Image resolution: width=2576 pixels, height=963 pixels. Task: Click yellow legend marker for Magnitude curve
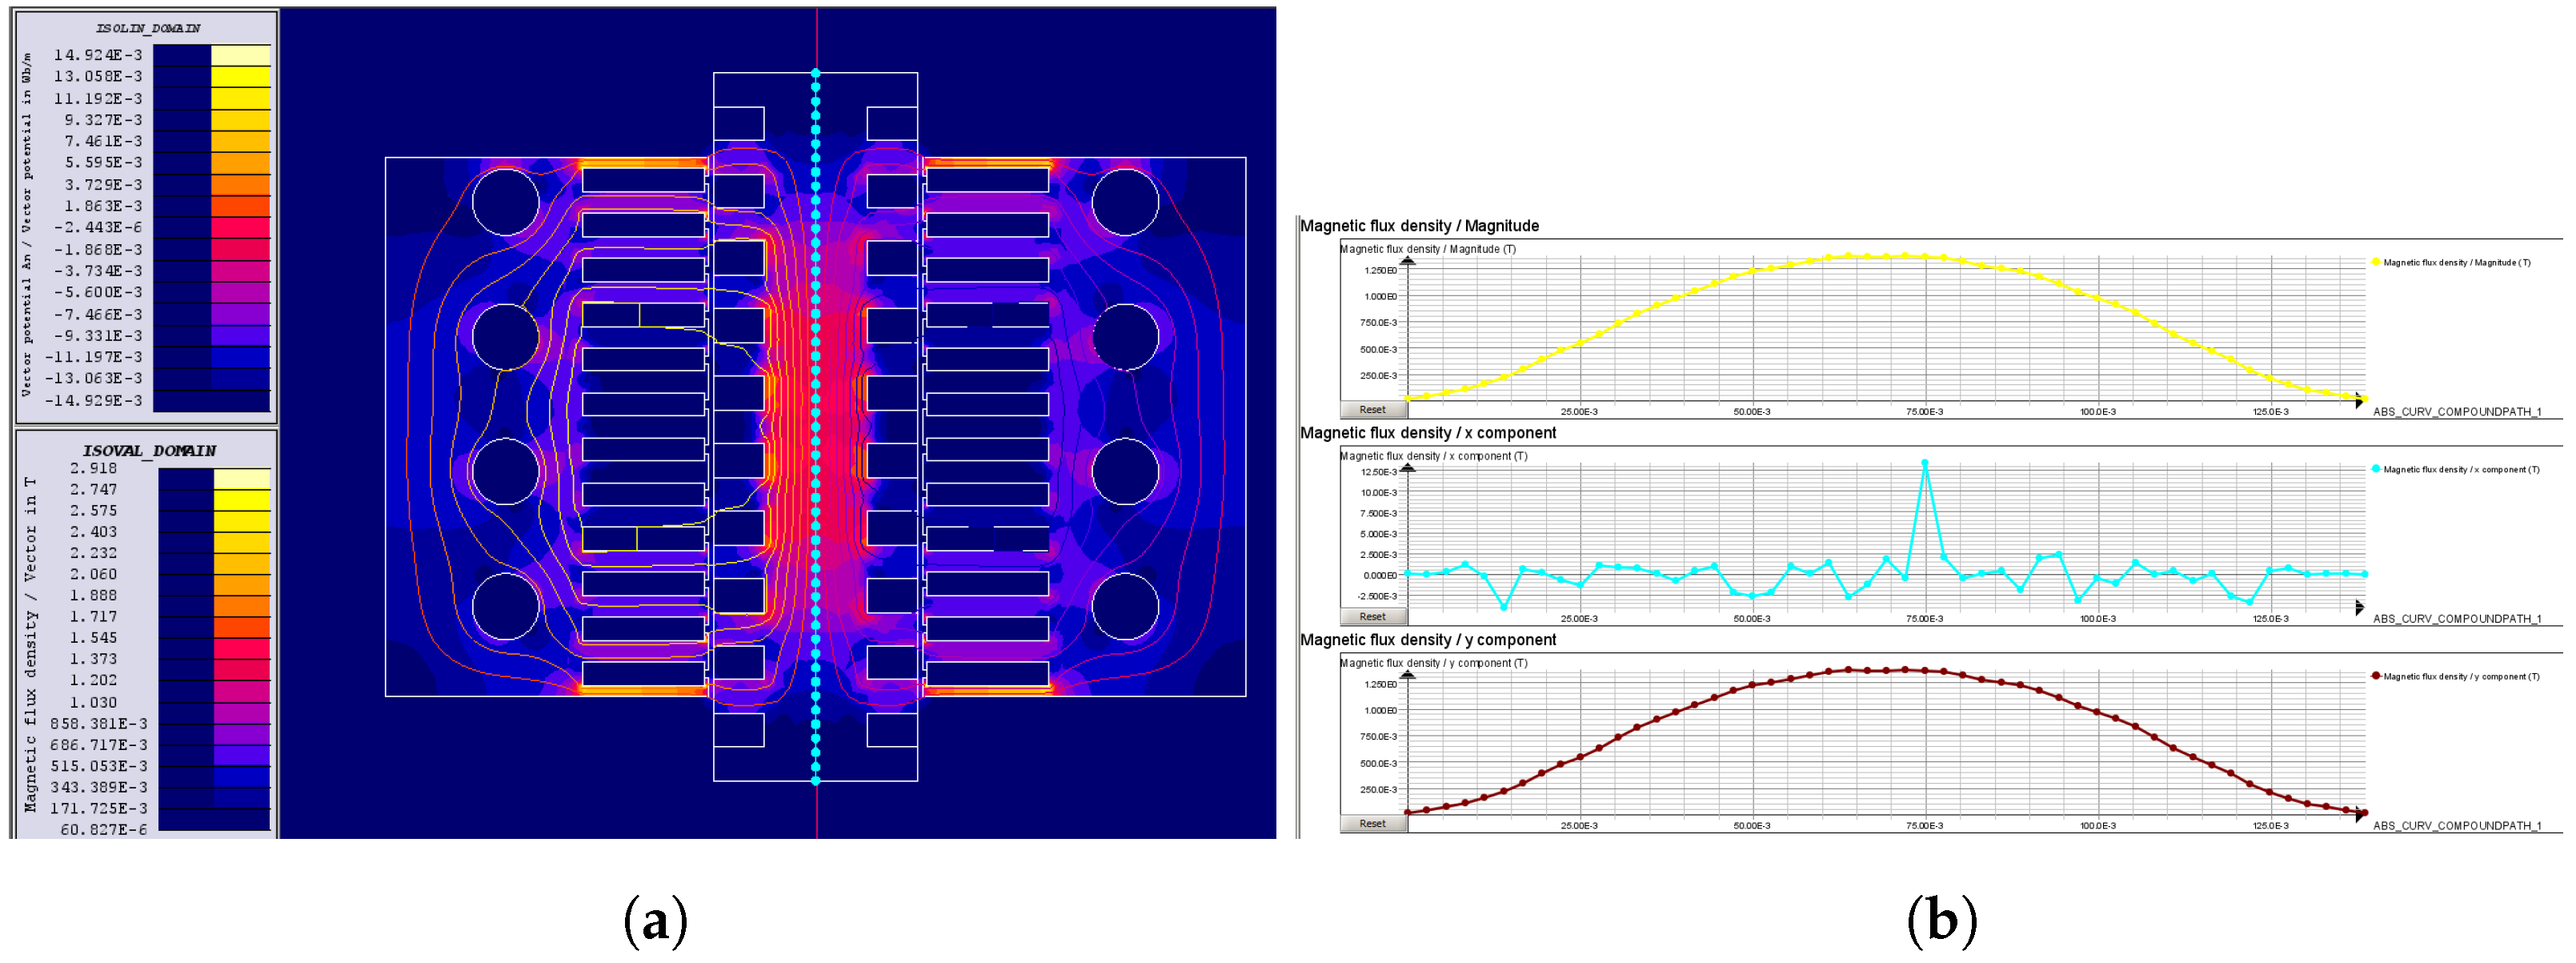tap(2375, 262)
